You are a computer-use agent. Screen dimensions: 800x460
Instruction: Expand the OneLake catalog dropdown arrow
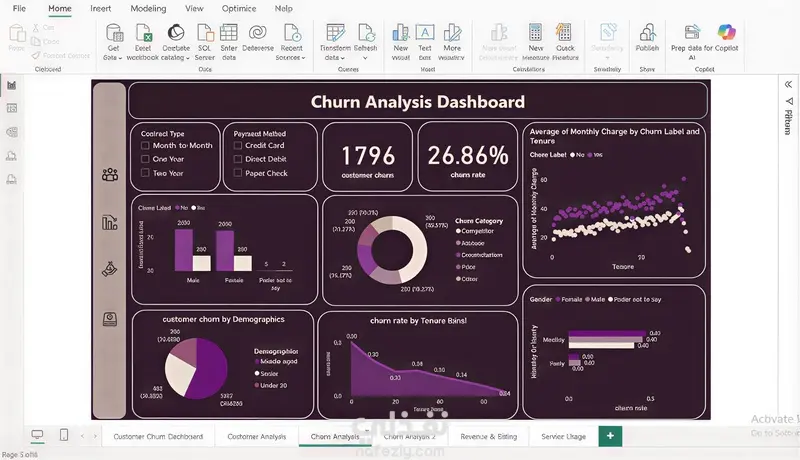188,58
